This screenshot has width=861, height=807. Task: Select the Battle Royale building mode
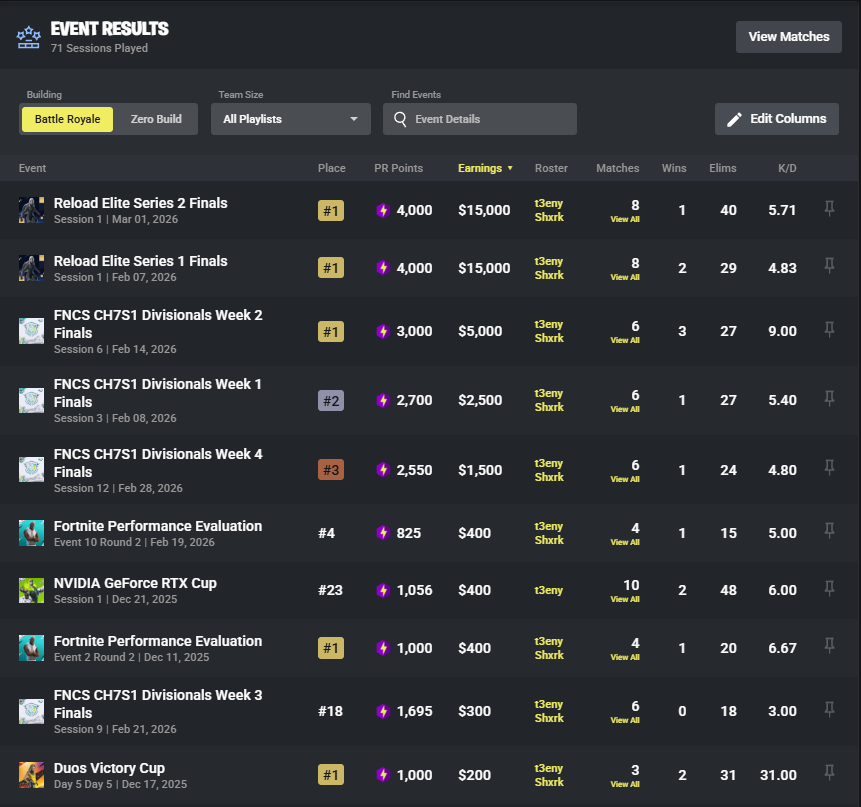[x=68, y=119]
